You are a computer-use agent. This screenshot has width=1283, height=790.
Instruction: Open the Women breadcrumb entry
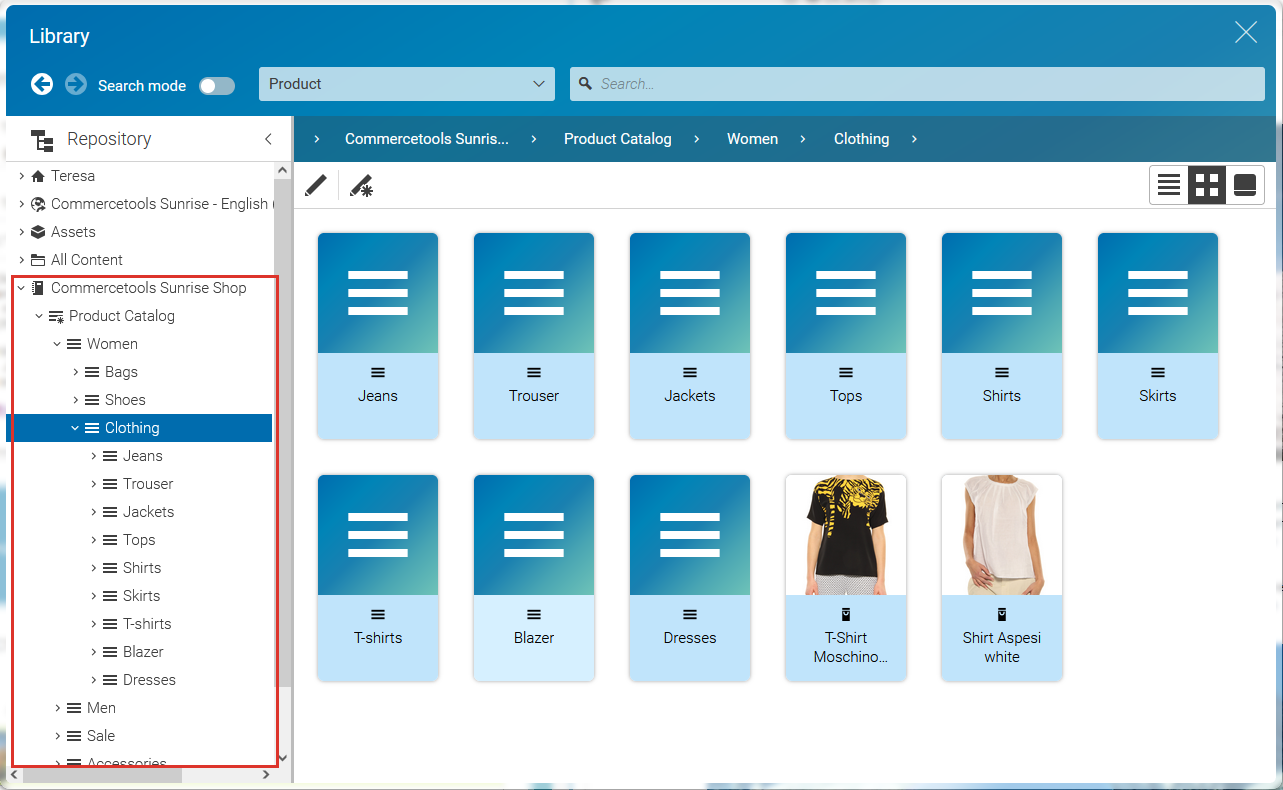(752, 139)
